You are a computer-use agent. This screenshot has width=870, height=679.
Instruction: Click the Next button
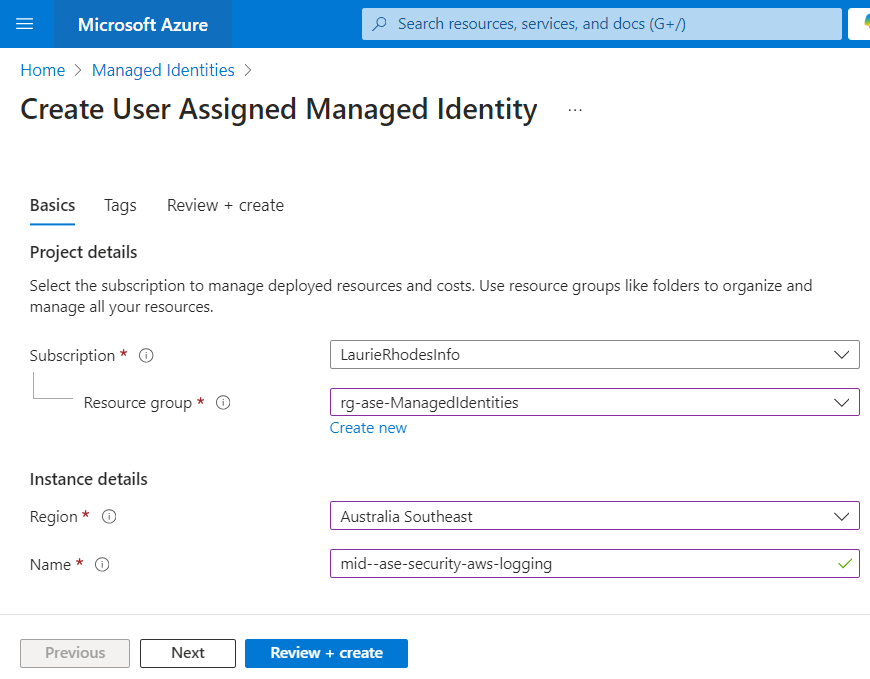pyautogui.click(x=188, y=653)
